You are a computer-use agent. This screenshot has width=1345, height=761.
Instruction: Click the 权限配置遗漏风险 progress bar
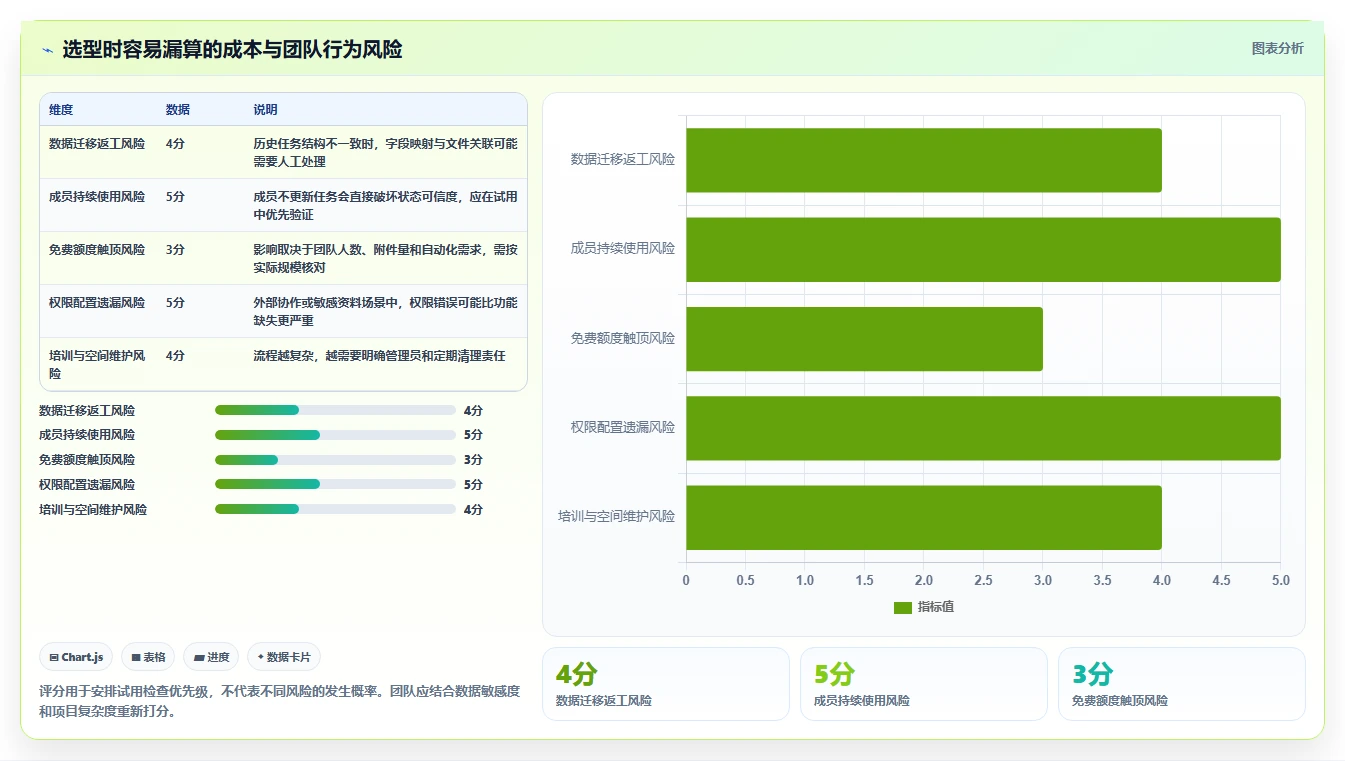(335, 484)
